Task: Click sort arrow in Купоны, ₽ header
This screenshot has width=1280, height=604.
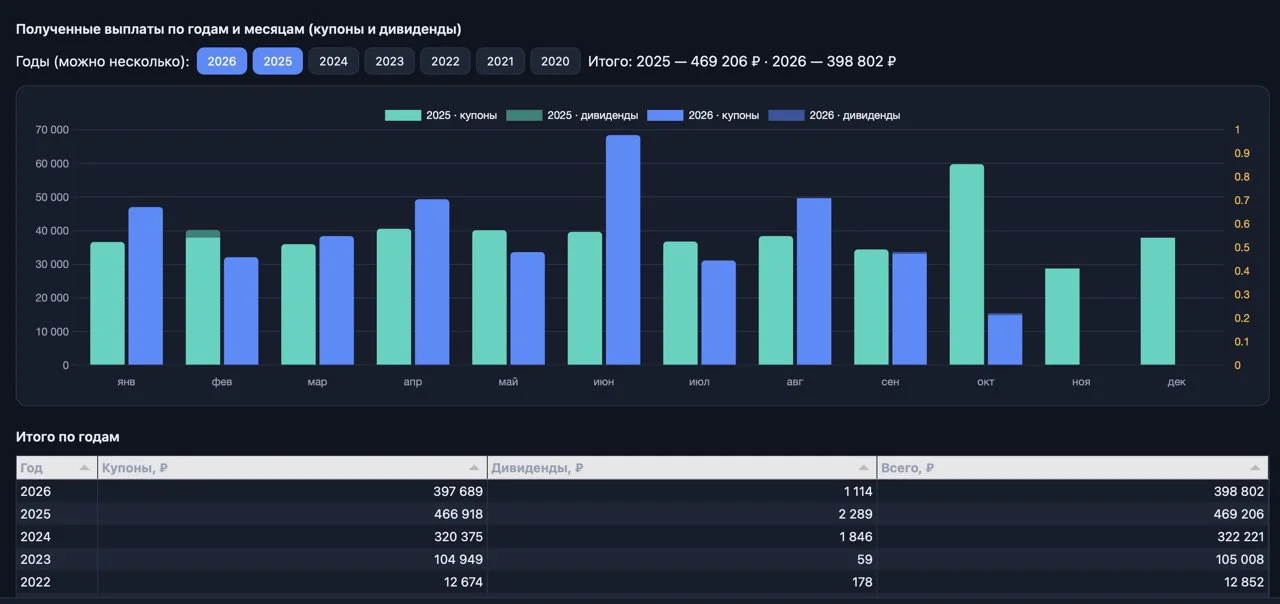Action: tap(474, 468)
